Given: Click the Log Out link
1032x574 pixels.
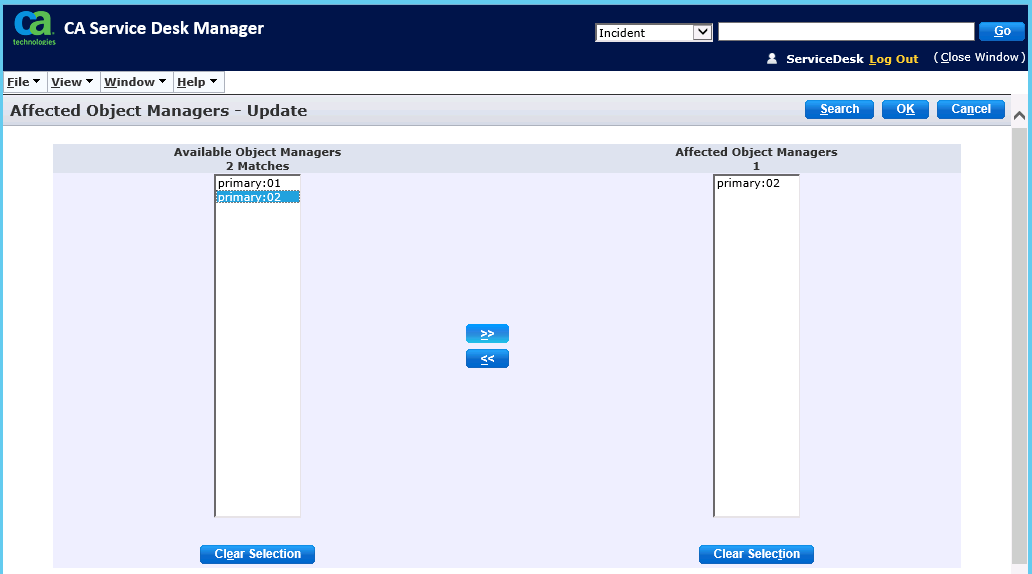Looking at the screenshot, I should click(893, 59).
